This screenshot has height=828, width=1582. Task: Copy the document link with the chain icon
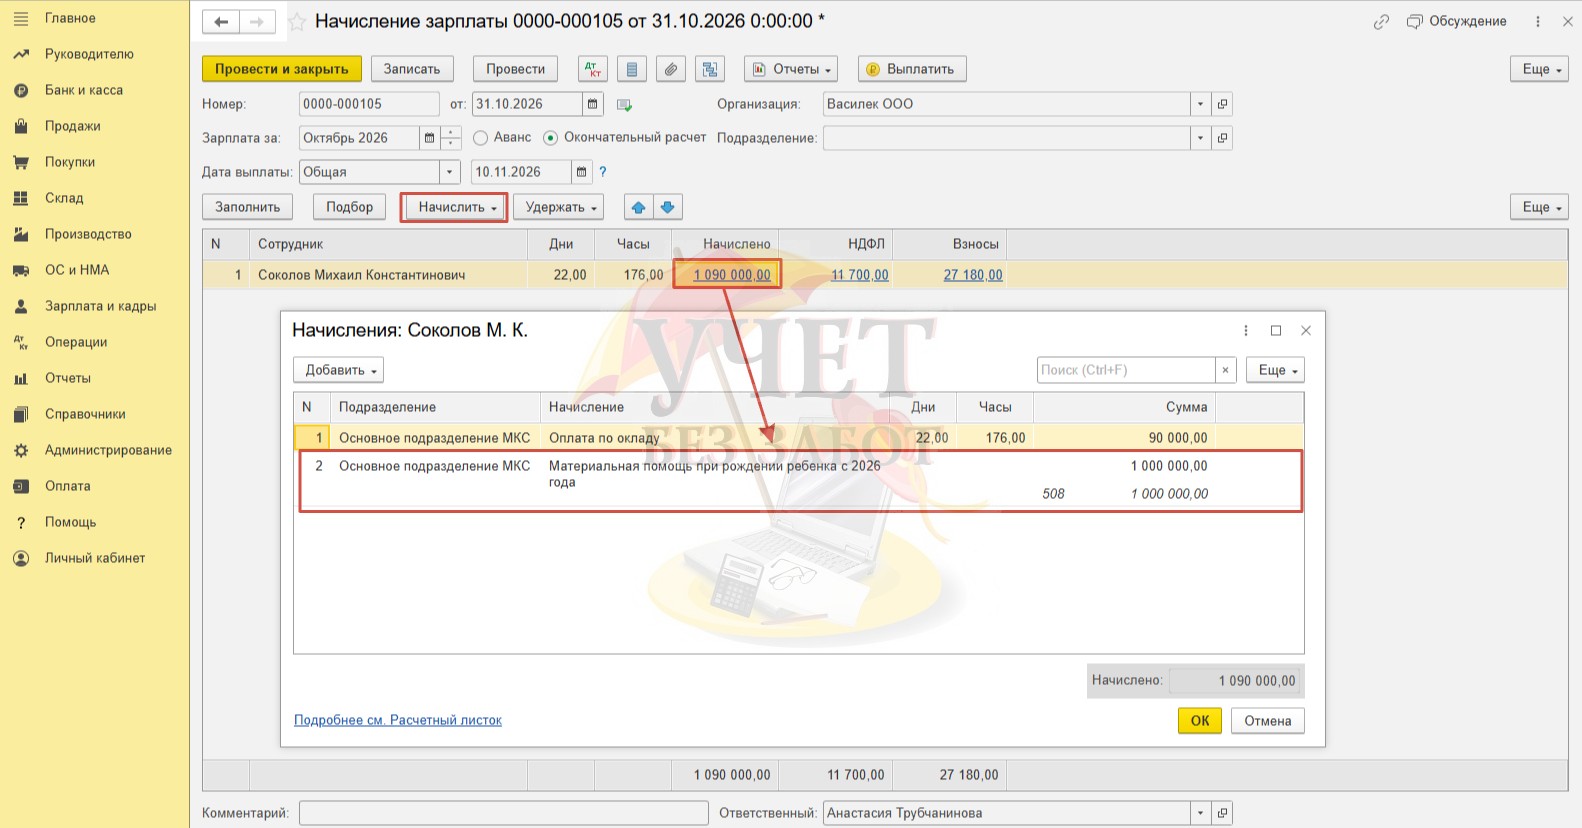coord(1381,21)
